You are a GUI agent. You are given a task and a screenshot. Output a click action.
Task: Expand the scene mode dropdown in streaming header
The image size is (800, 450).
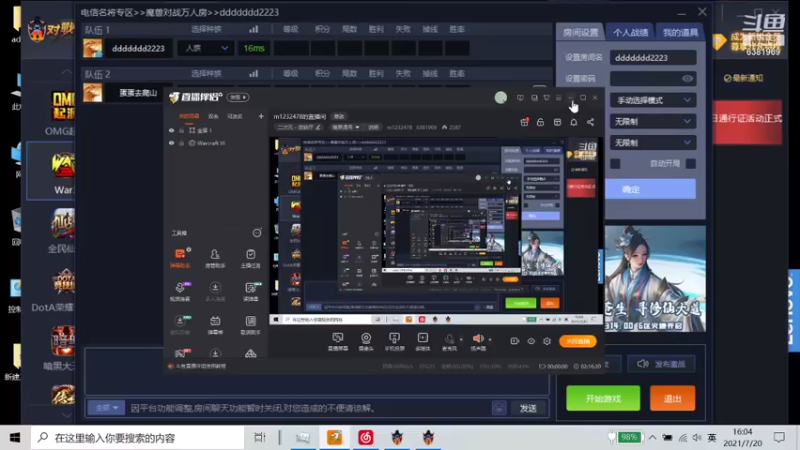point(346,127)
